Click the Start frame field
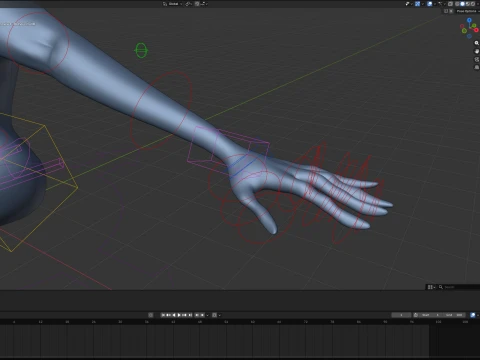This screenshot has width=480, height=360. [x=431, y=315]
